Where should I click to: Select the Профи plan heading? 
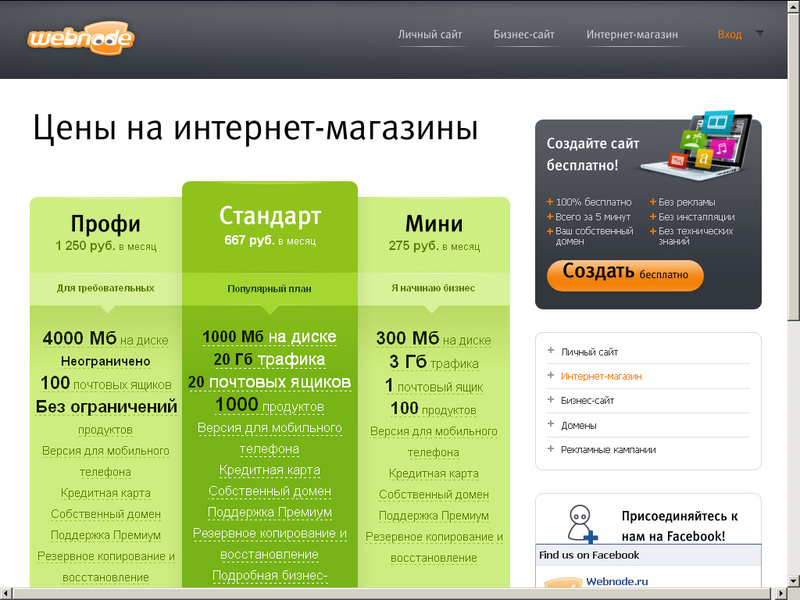point(106,223)
